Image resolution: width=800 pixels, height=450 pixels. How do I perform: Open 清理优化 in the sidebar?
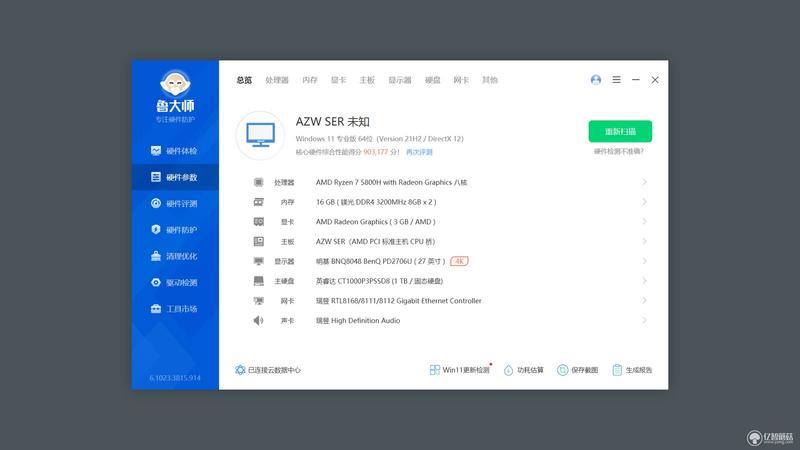[x=174, y=256]
